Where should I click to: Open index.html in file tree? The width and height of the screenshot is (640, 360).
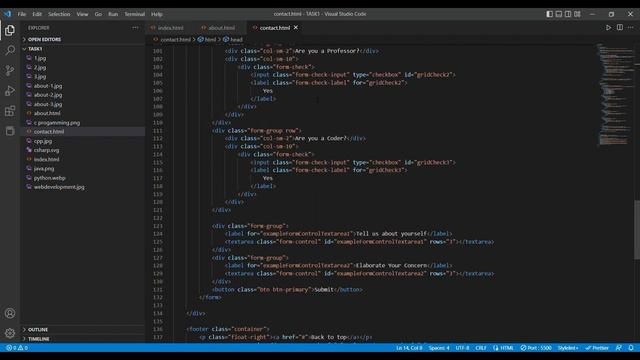(46, 159)
